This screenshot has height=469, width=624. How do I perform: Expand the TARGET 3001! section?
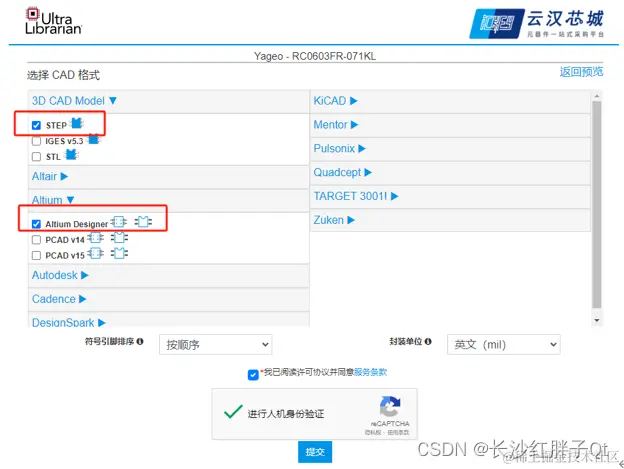coord(356,196)
